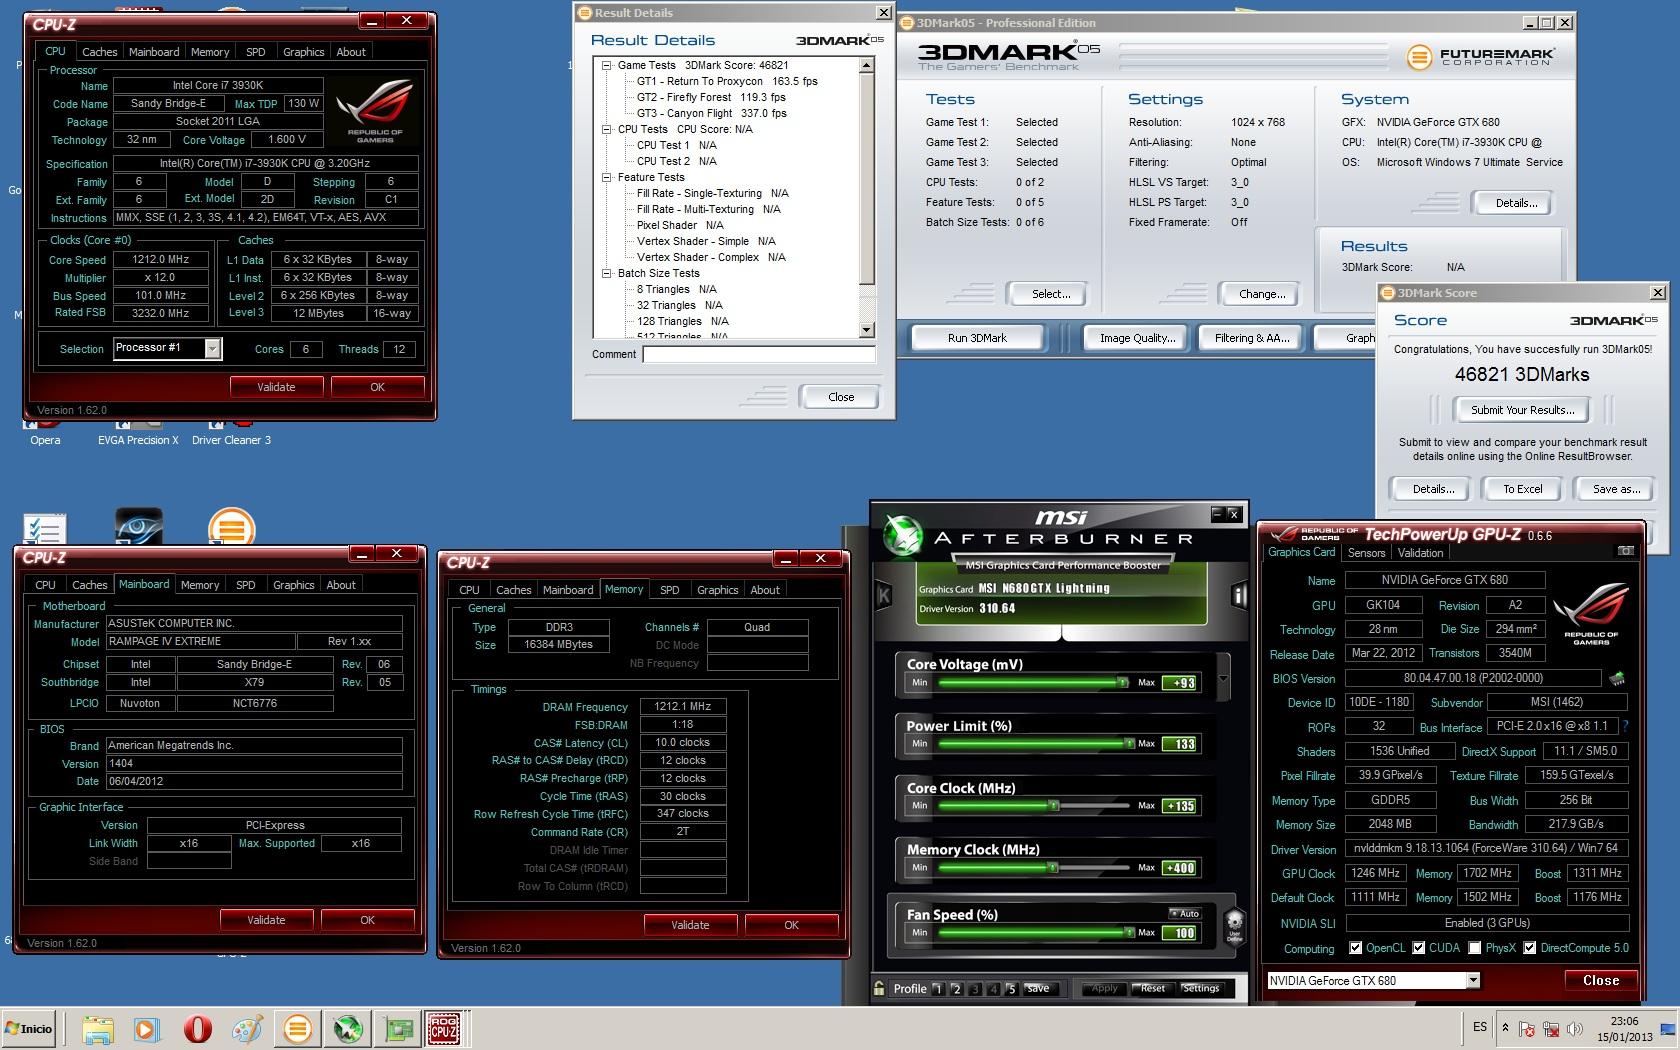Viewport: 1680px width, 1050px height.
Task: Click network tray icon
Action: 1551,1029
